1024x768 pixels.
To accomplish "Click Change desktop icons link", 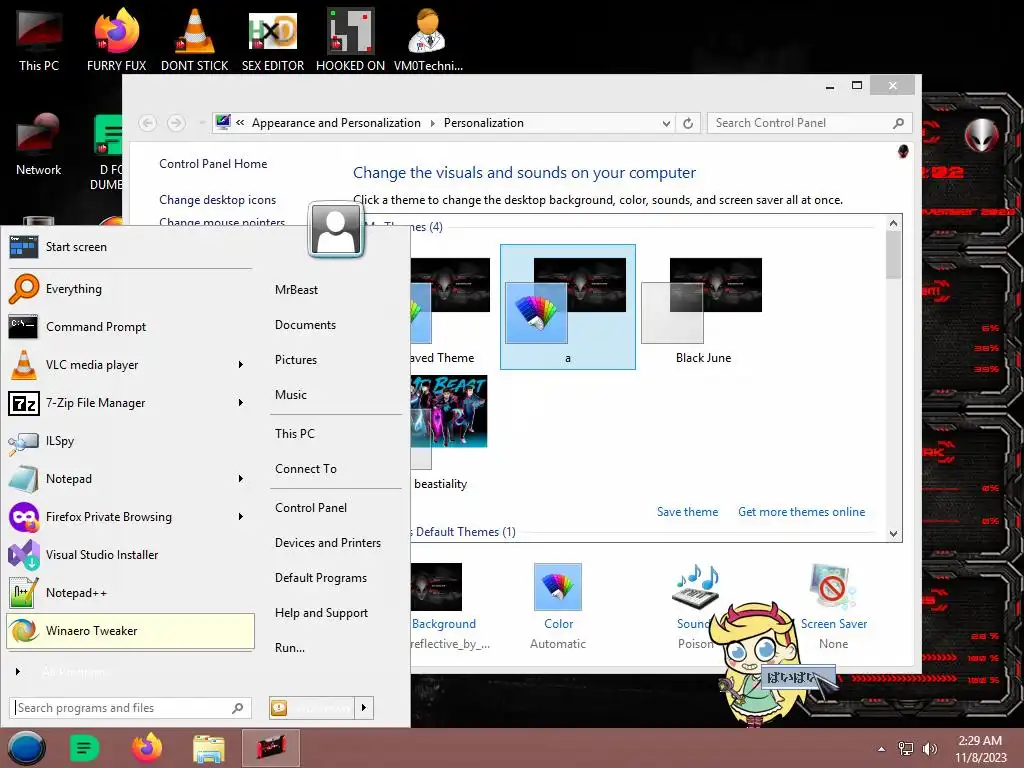I will click(217, 200).
